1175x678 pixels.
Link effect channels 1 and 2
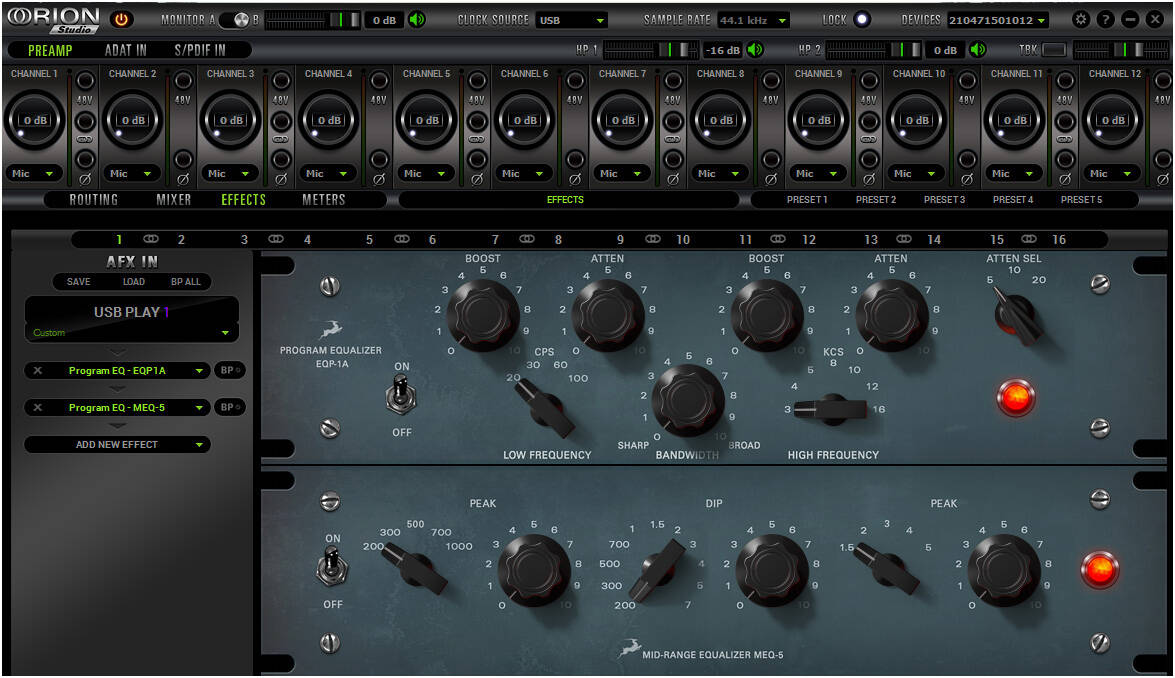pyautogui.click(x=151, y=239)
